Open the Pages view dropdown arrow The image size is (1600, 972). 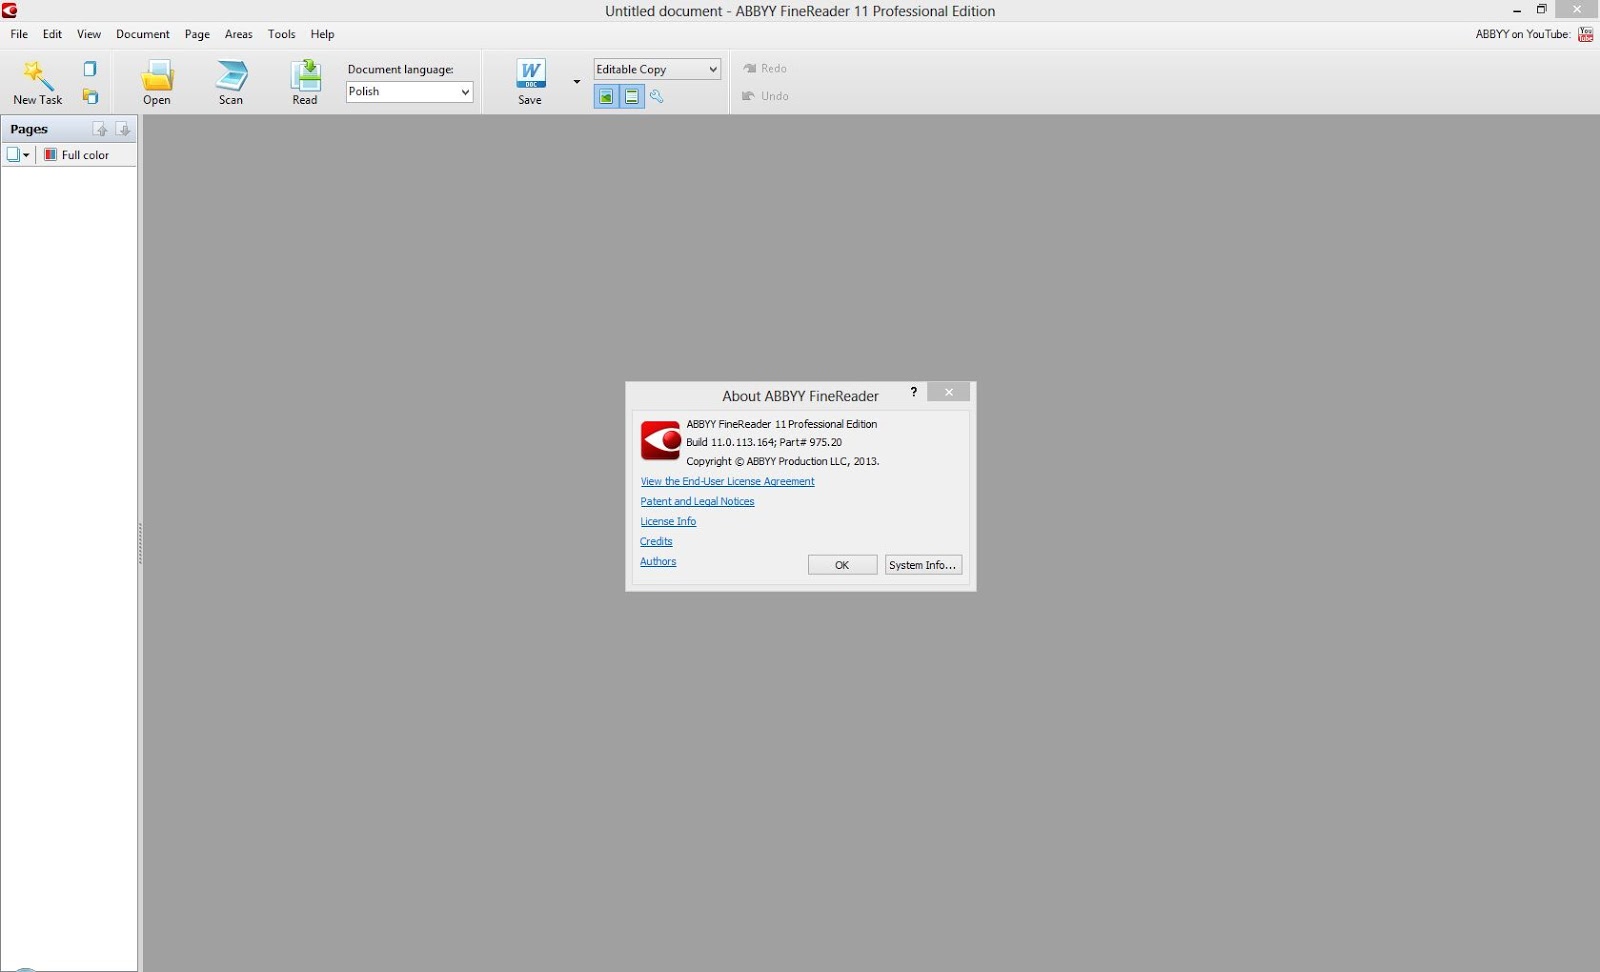click(26, 155)
